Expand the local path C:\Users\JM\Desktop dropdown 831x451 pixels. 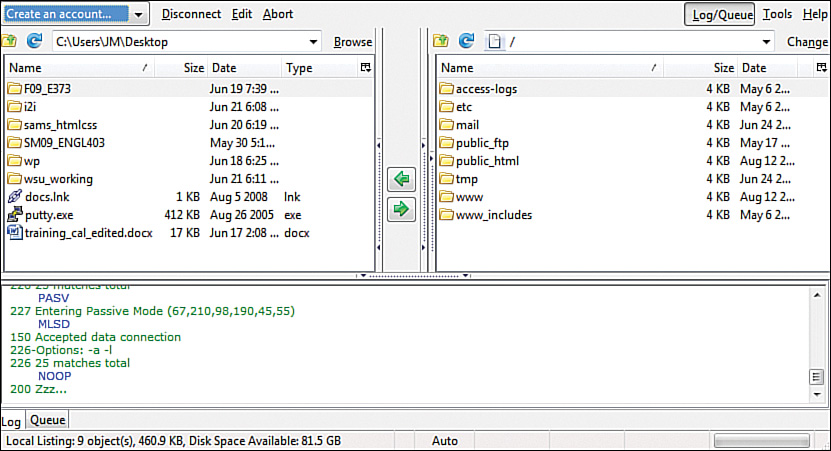(x=313, y=42)
